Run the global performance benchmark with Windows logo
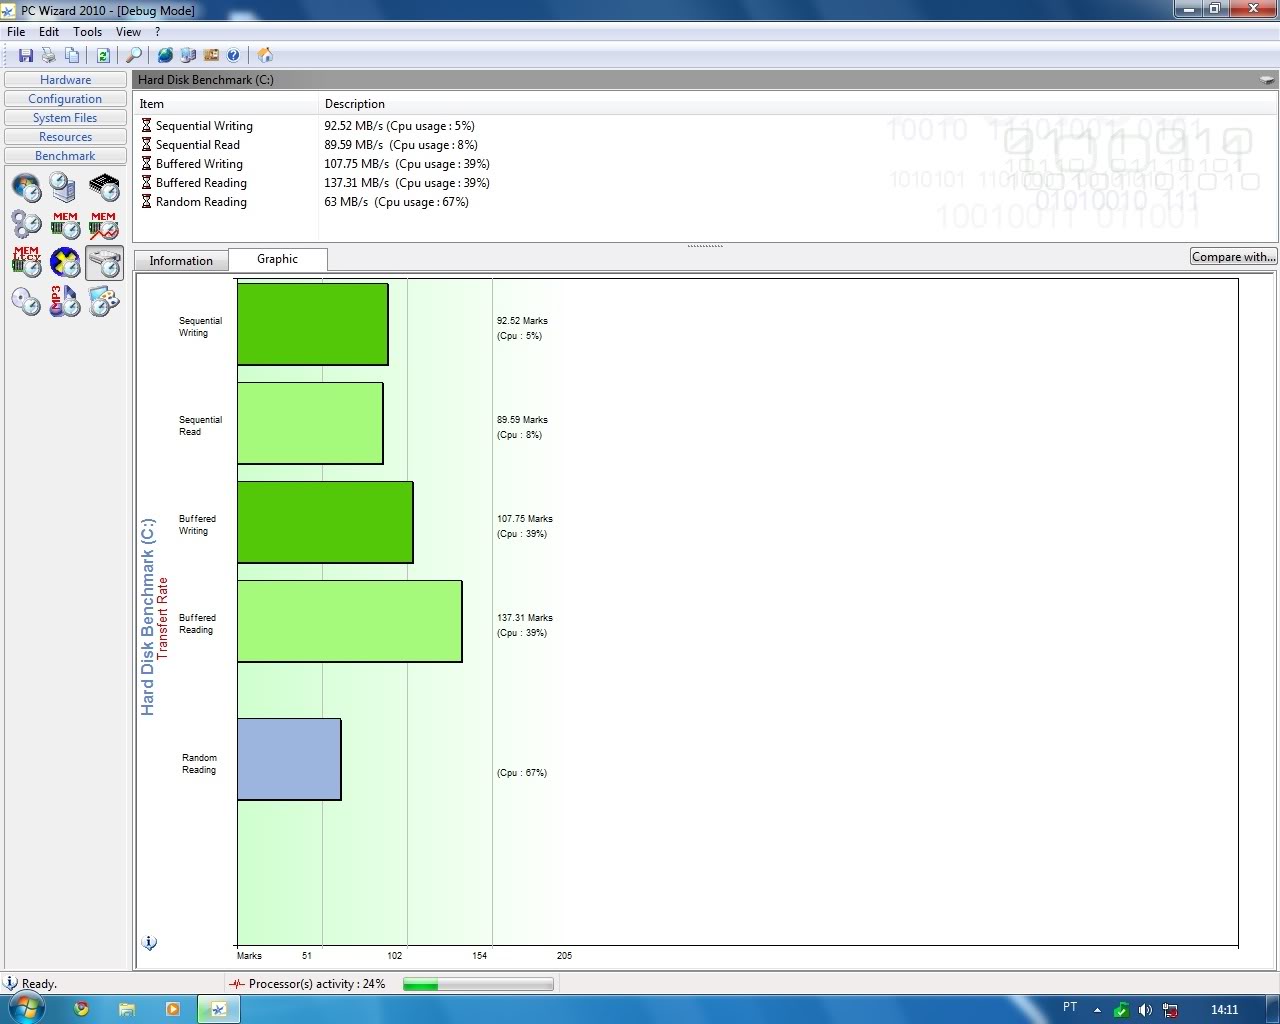Screen dimensions: 1280x1024 27,187
